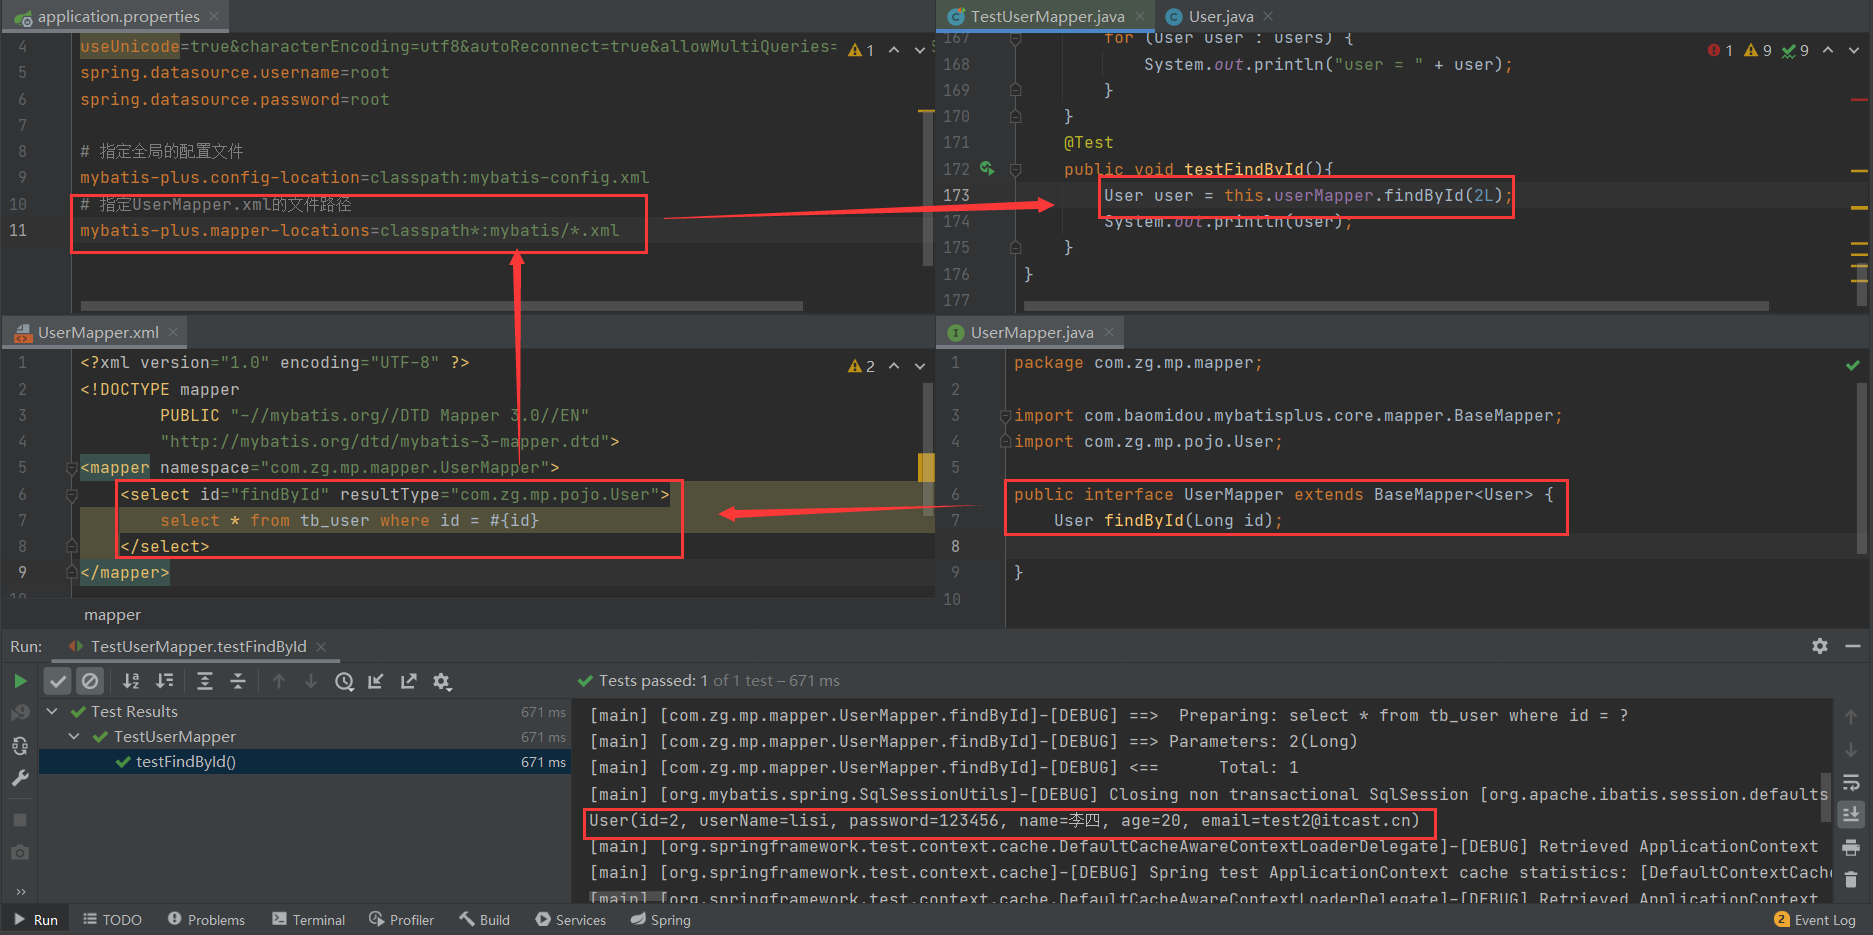Click console vertical scrollbar thumb

1826,797
